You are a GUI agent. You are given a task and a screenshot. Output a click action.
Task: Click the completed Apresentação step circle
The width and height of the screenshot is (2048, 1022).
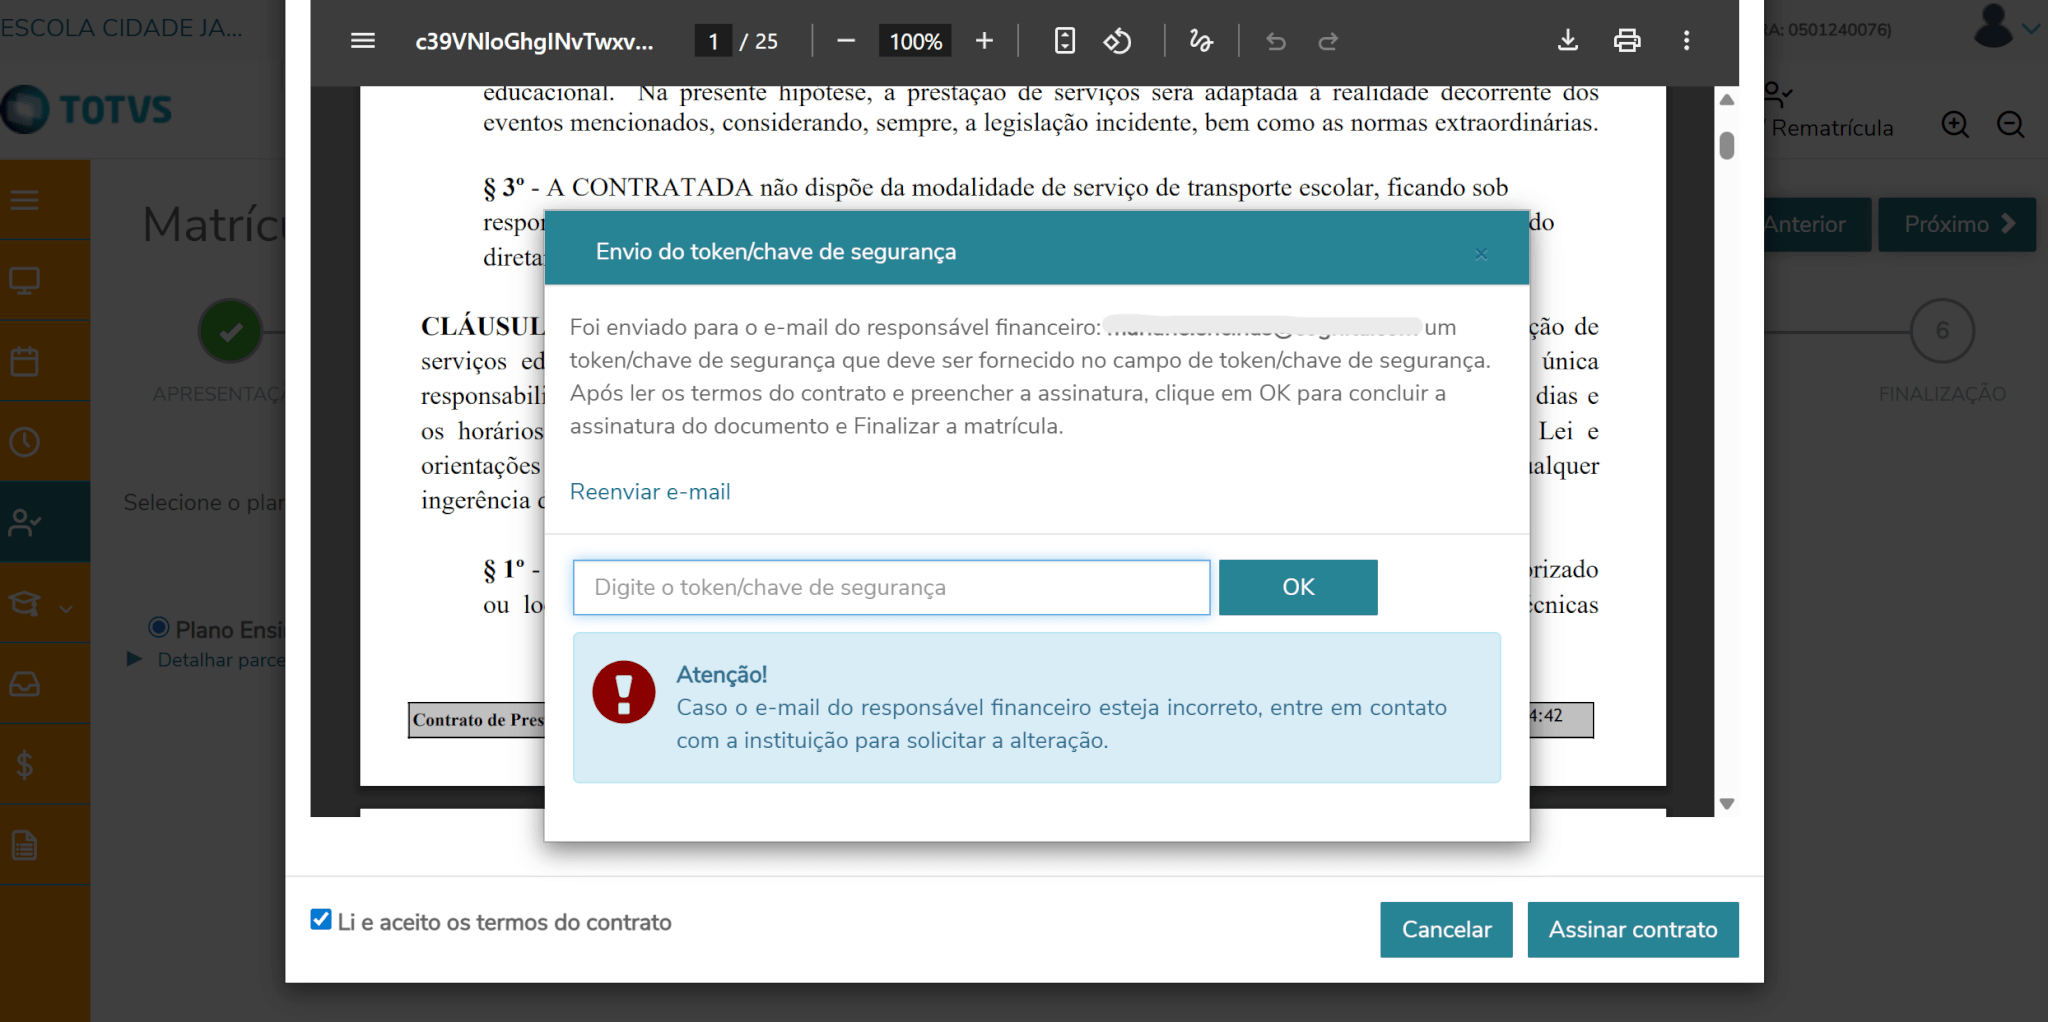click(230, 331)
